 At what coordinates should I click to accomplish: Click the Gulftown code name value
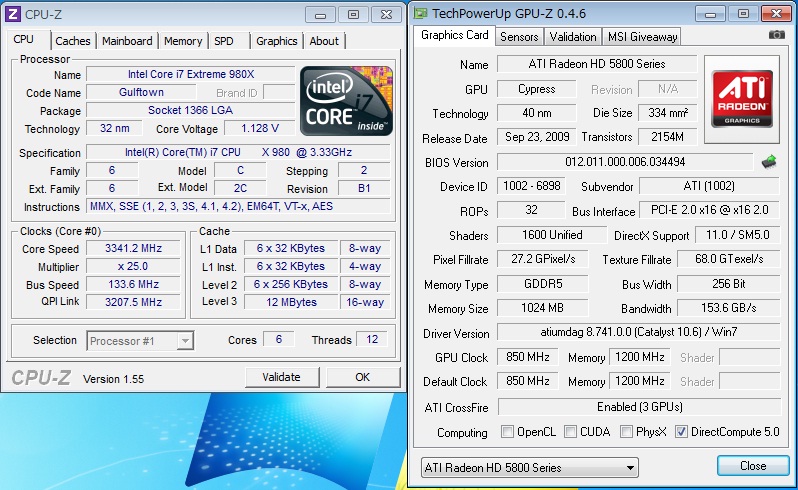141,92
